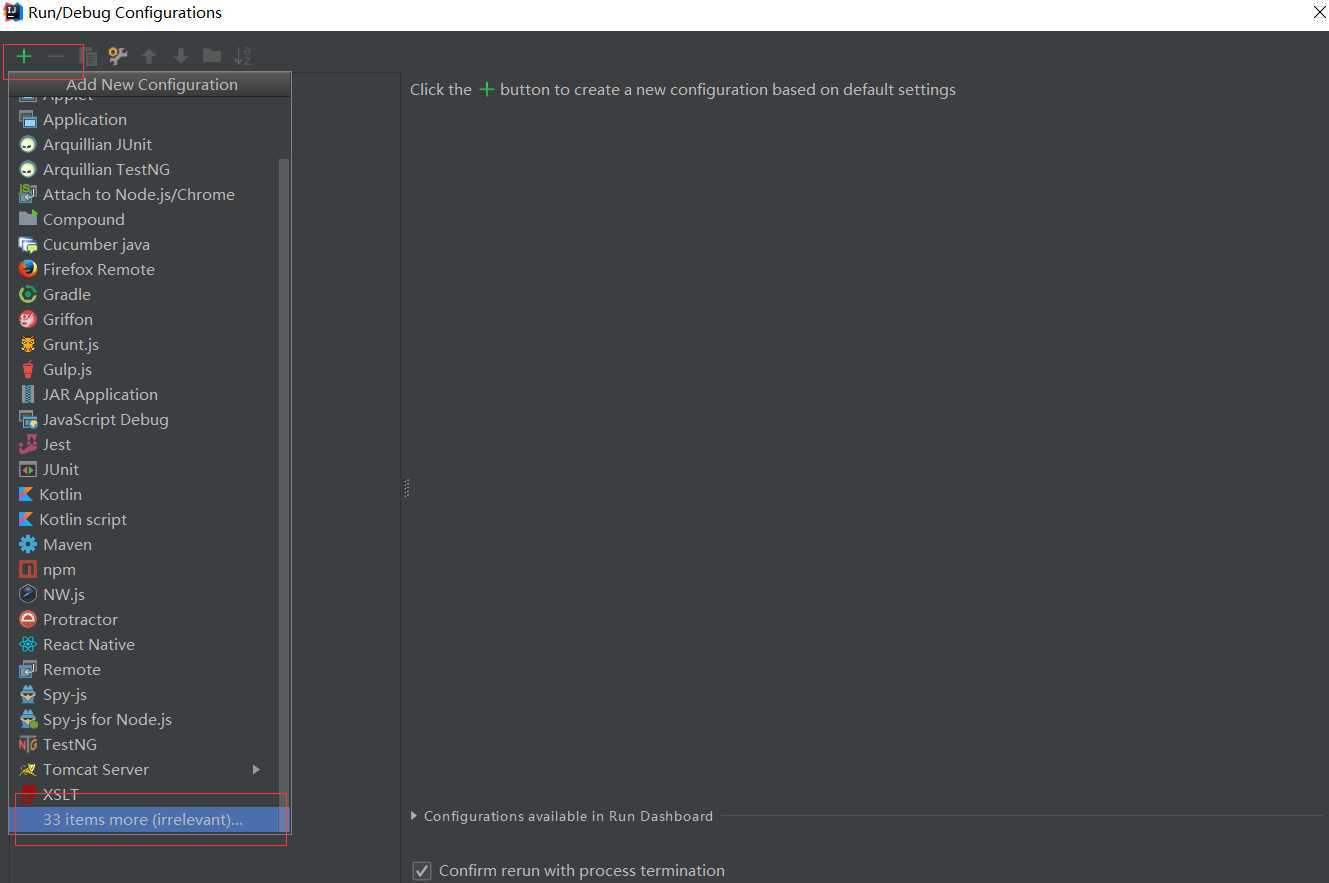The image size is (1329, 883).
Task: Click the Copy Configuration toolbar icon
Action: click(88, 56)
